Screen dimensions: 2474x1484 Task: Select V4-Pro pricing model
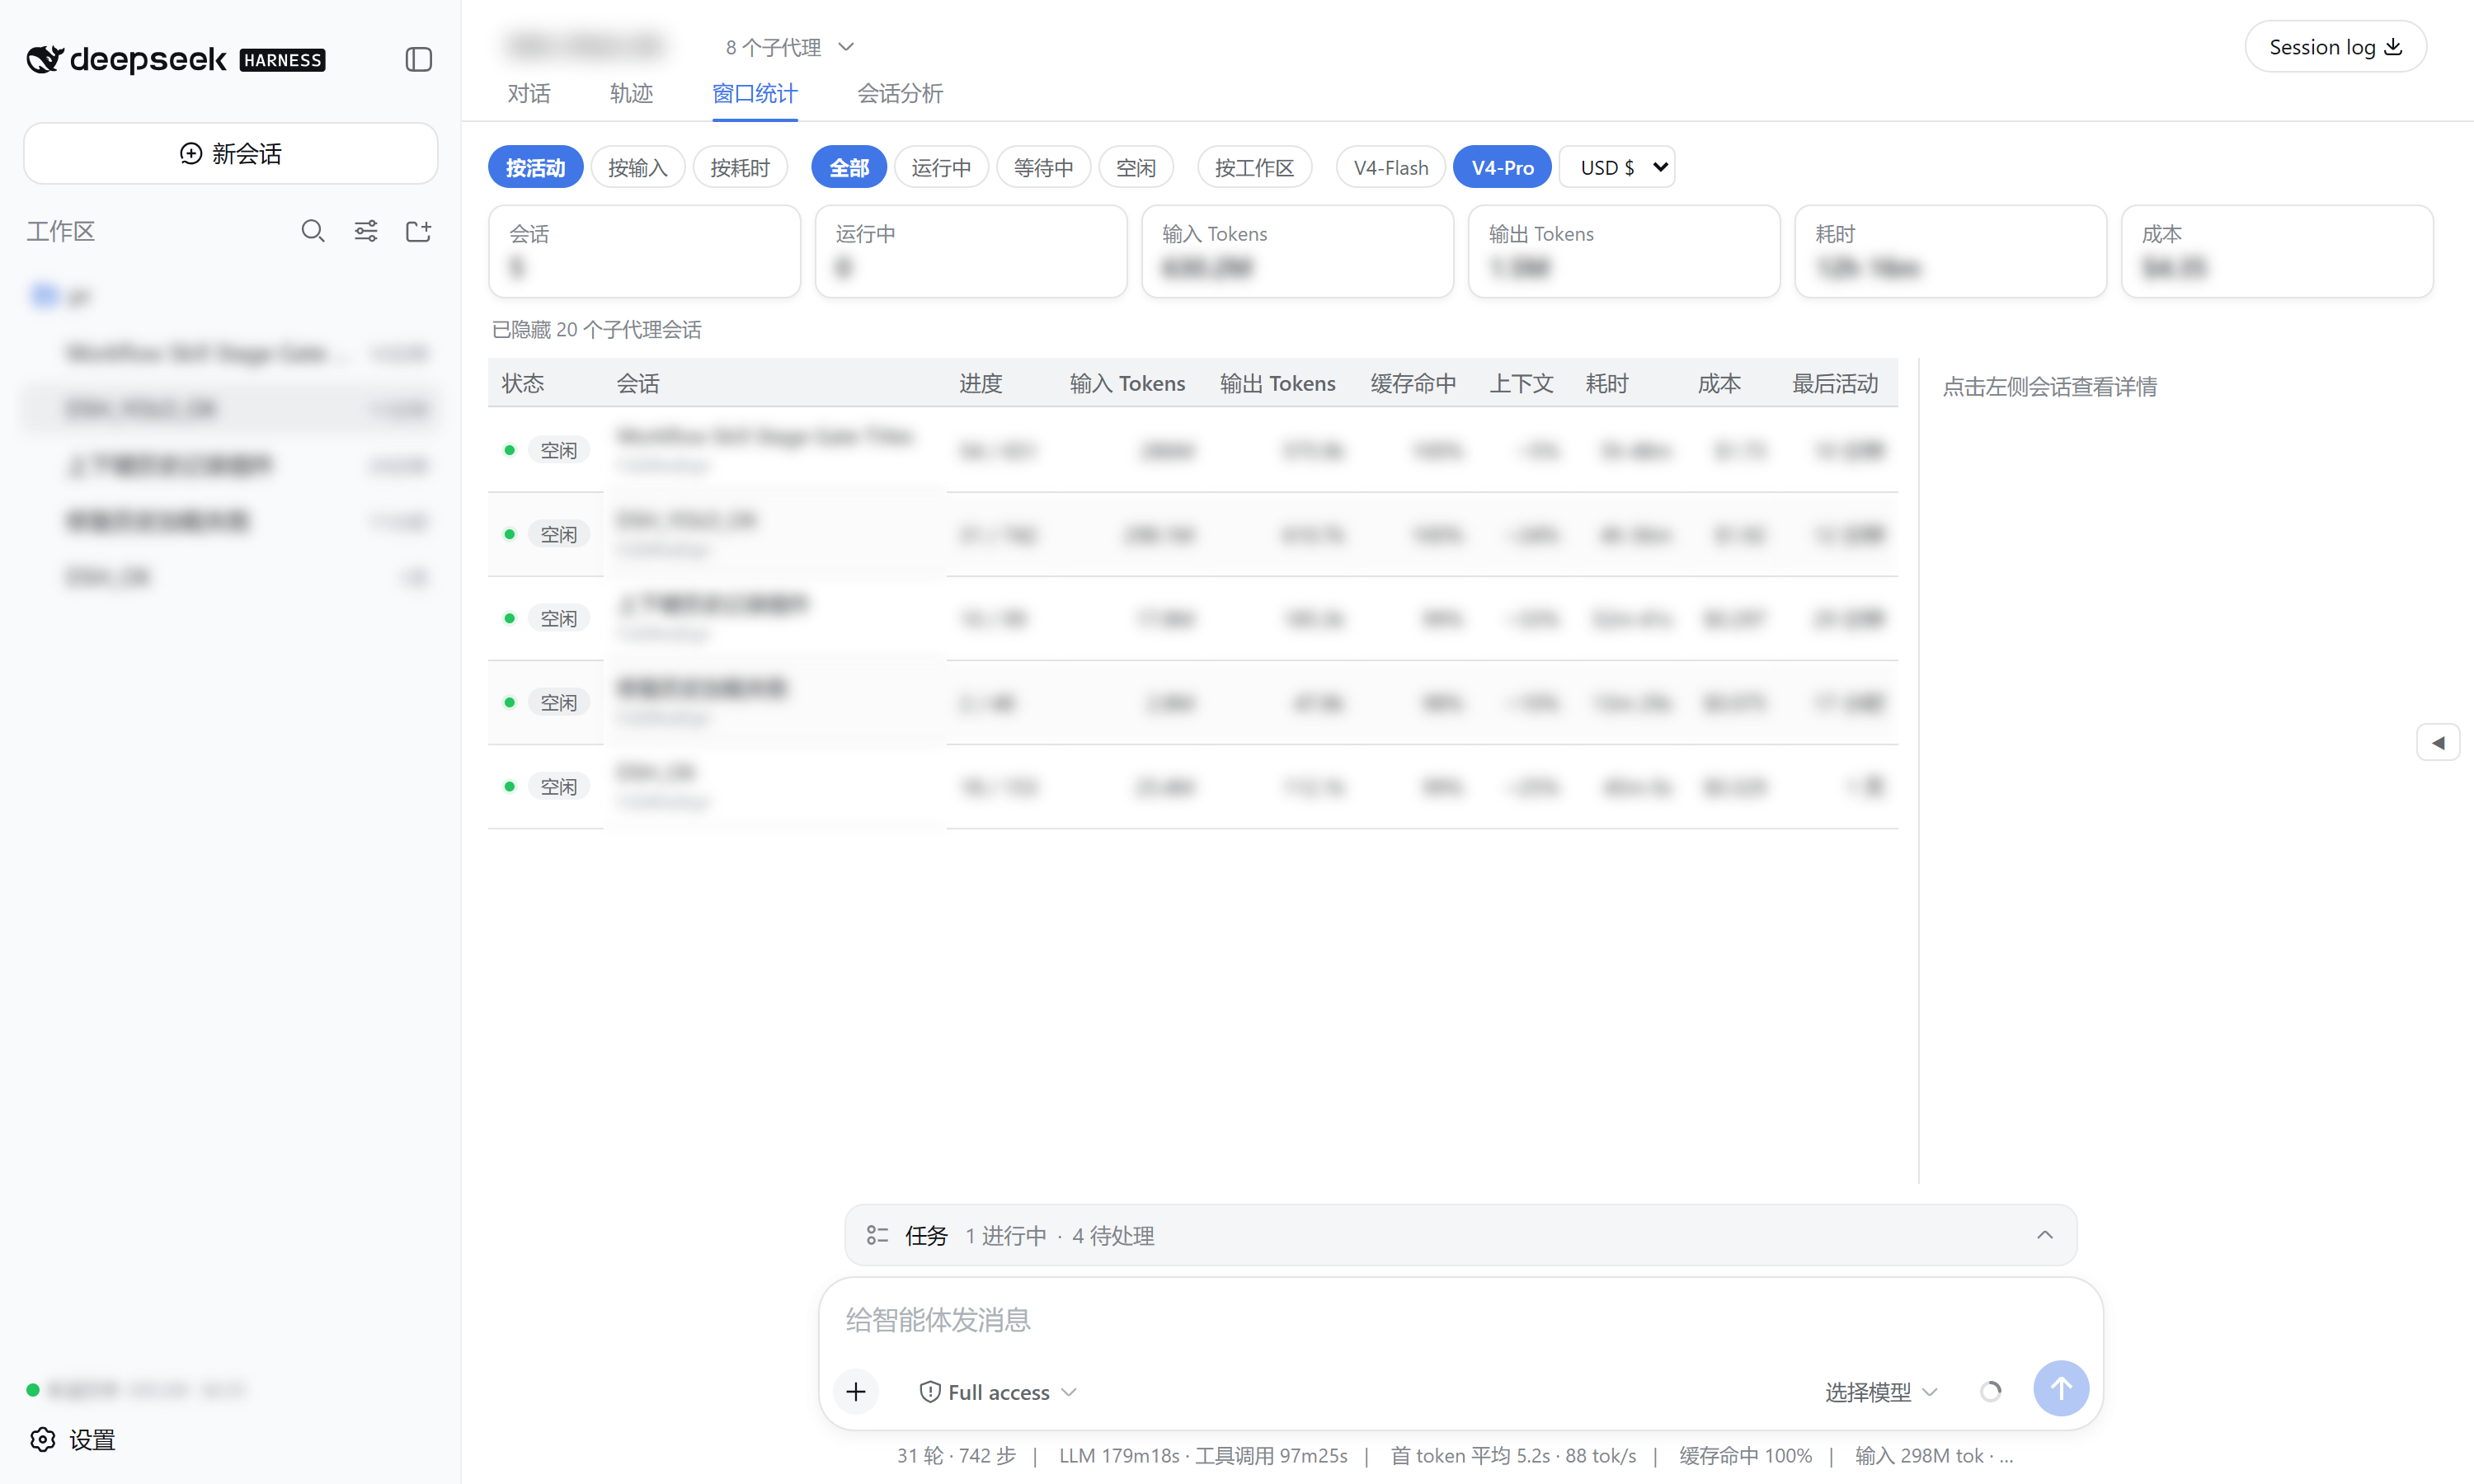click(x=1502, y=167)
